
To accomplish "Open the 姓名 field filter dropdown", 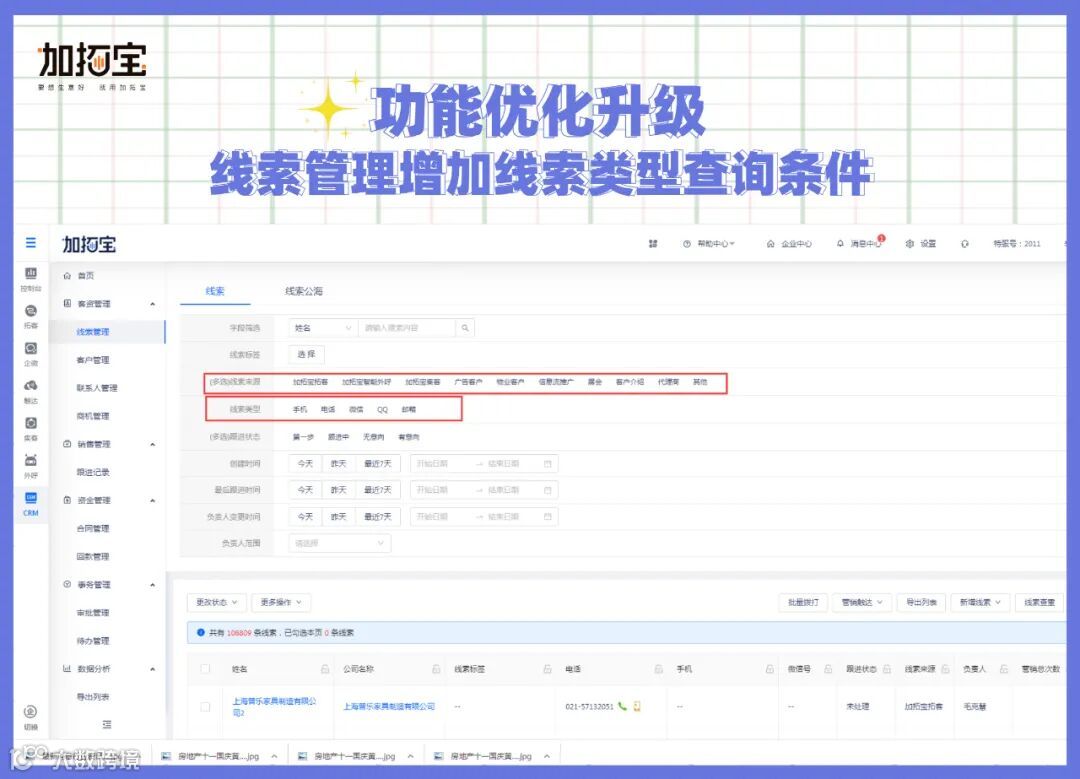I will coord(323,328).
